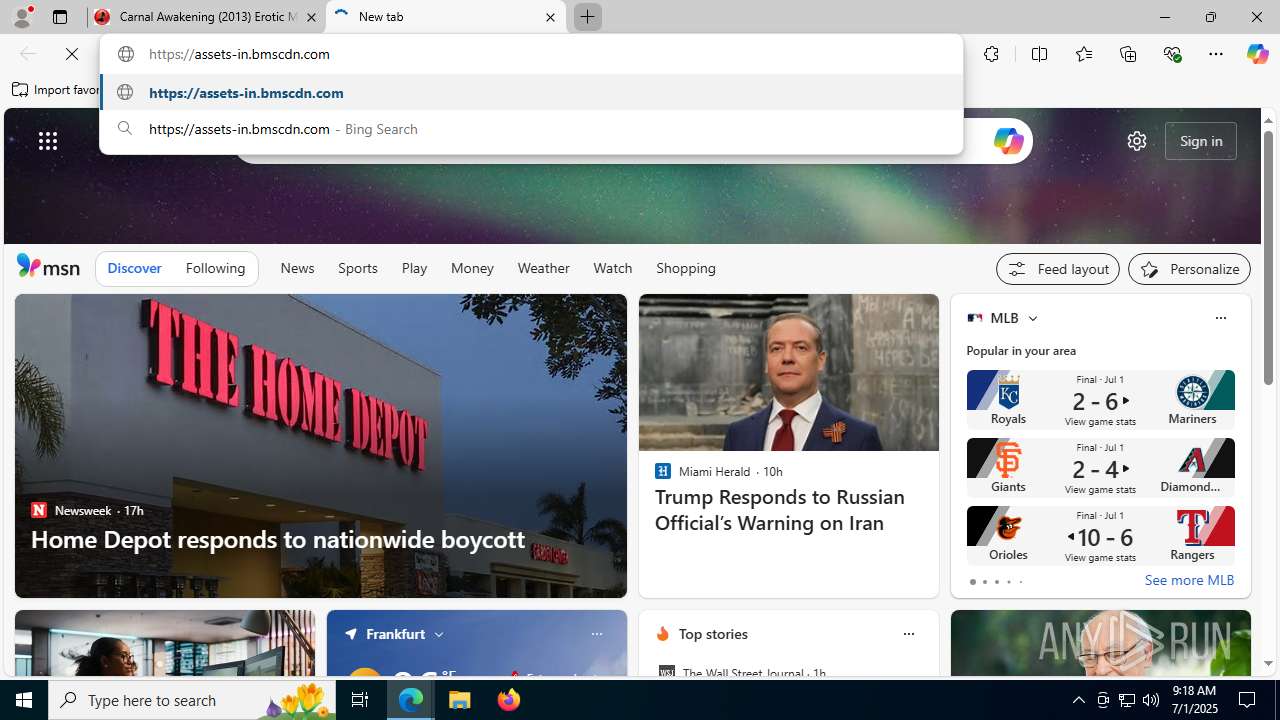Open the Sports section
The height and width of the screenshot is (720, 1280).
(x=357, y=268)
